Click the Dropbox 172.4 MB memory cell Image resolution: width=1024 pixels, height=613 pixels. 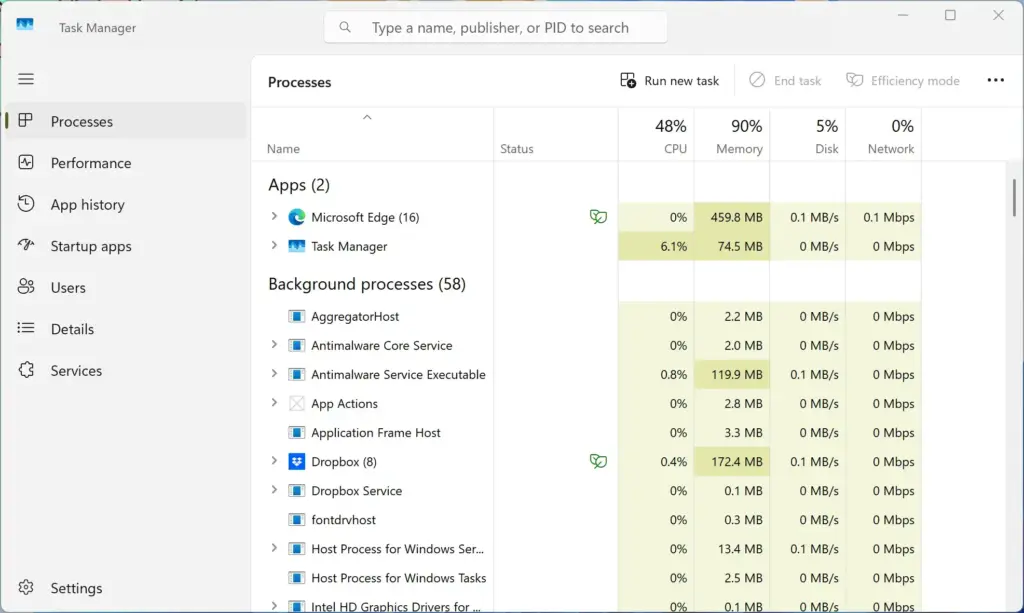pos(732,462)
